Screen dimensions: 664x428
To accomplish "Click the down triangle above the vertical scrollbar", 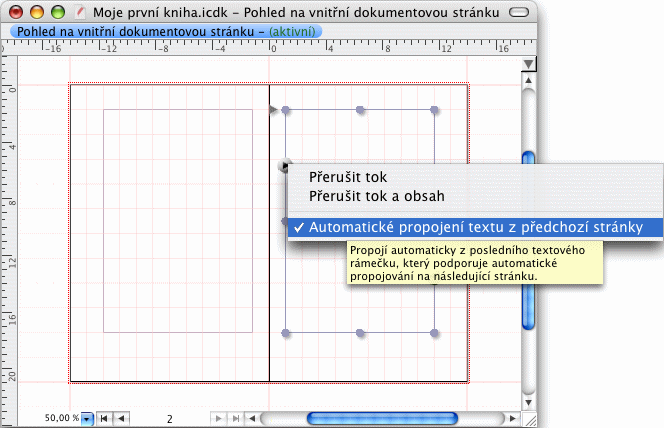I will click(x=528, y=67).
